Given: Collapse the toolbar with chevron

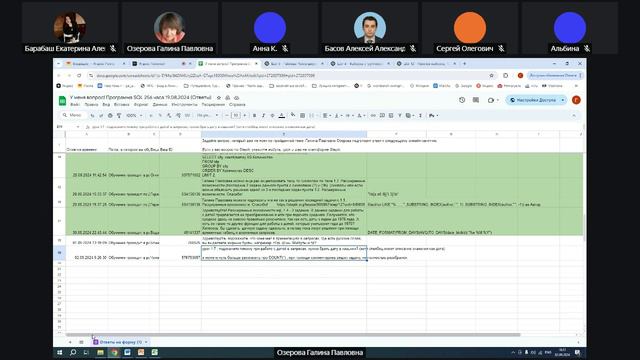Looking at the screenshot, I should pos(574,116).
